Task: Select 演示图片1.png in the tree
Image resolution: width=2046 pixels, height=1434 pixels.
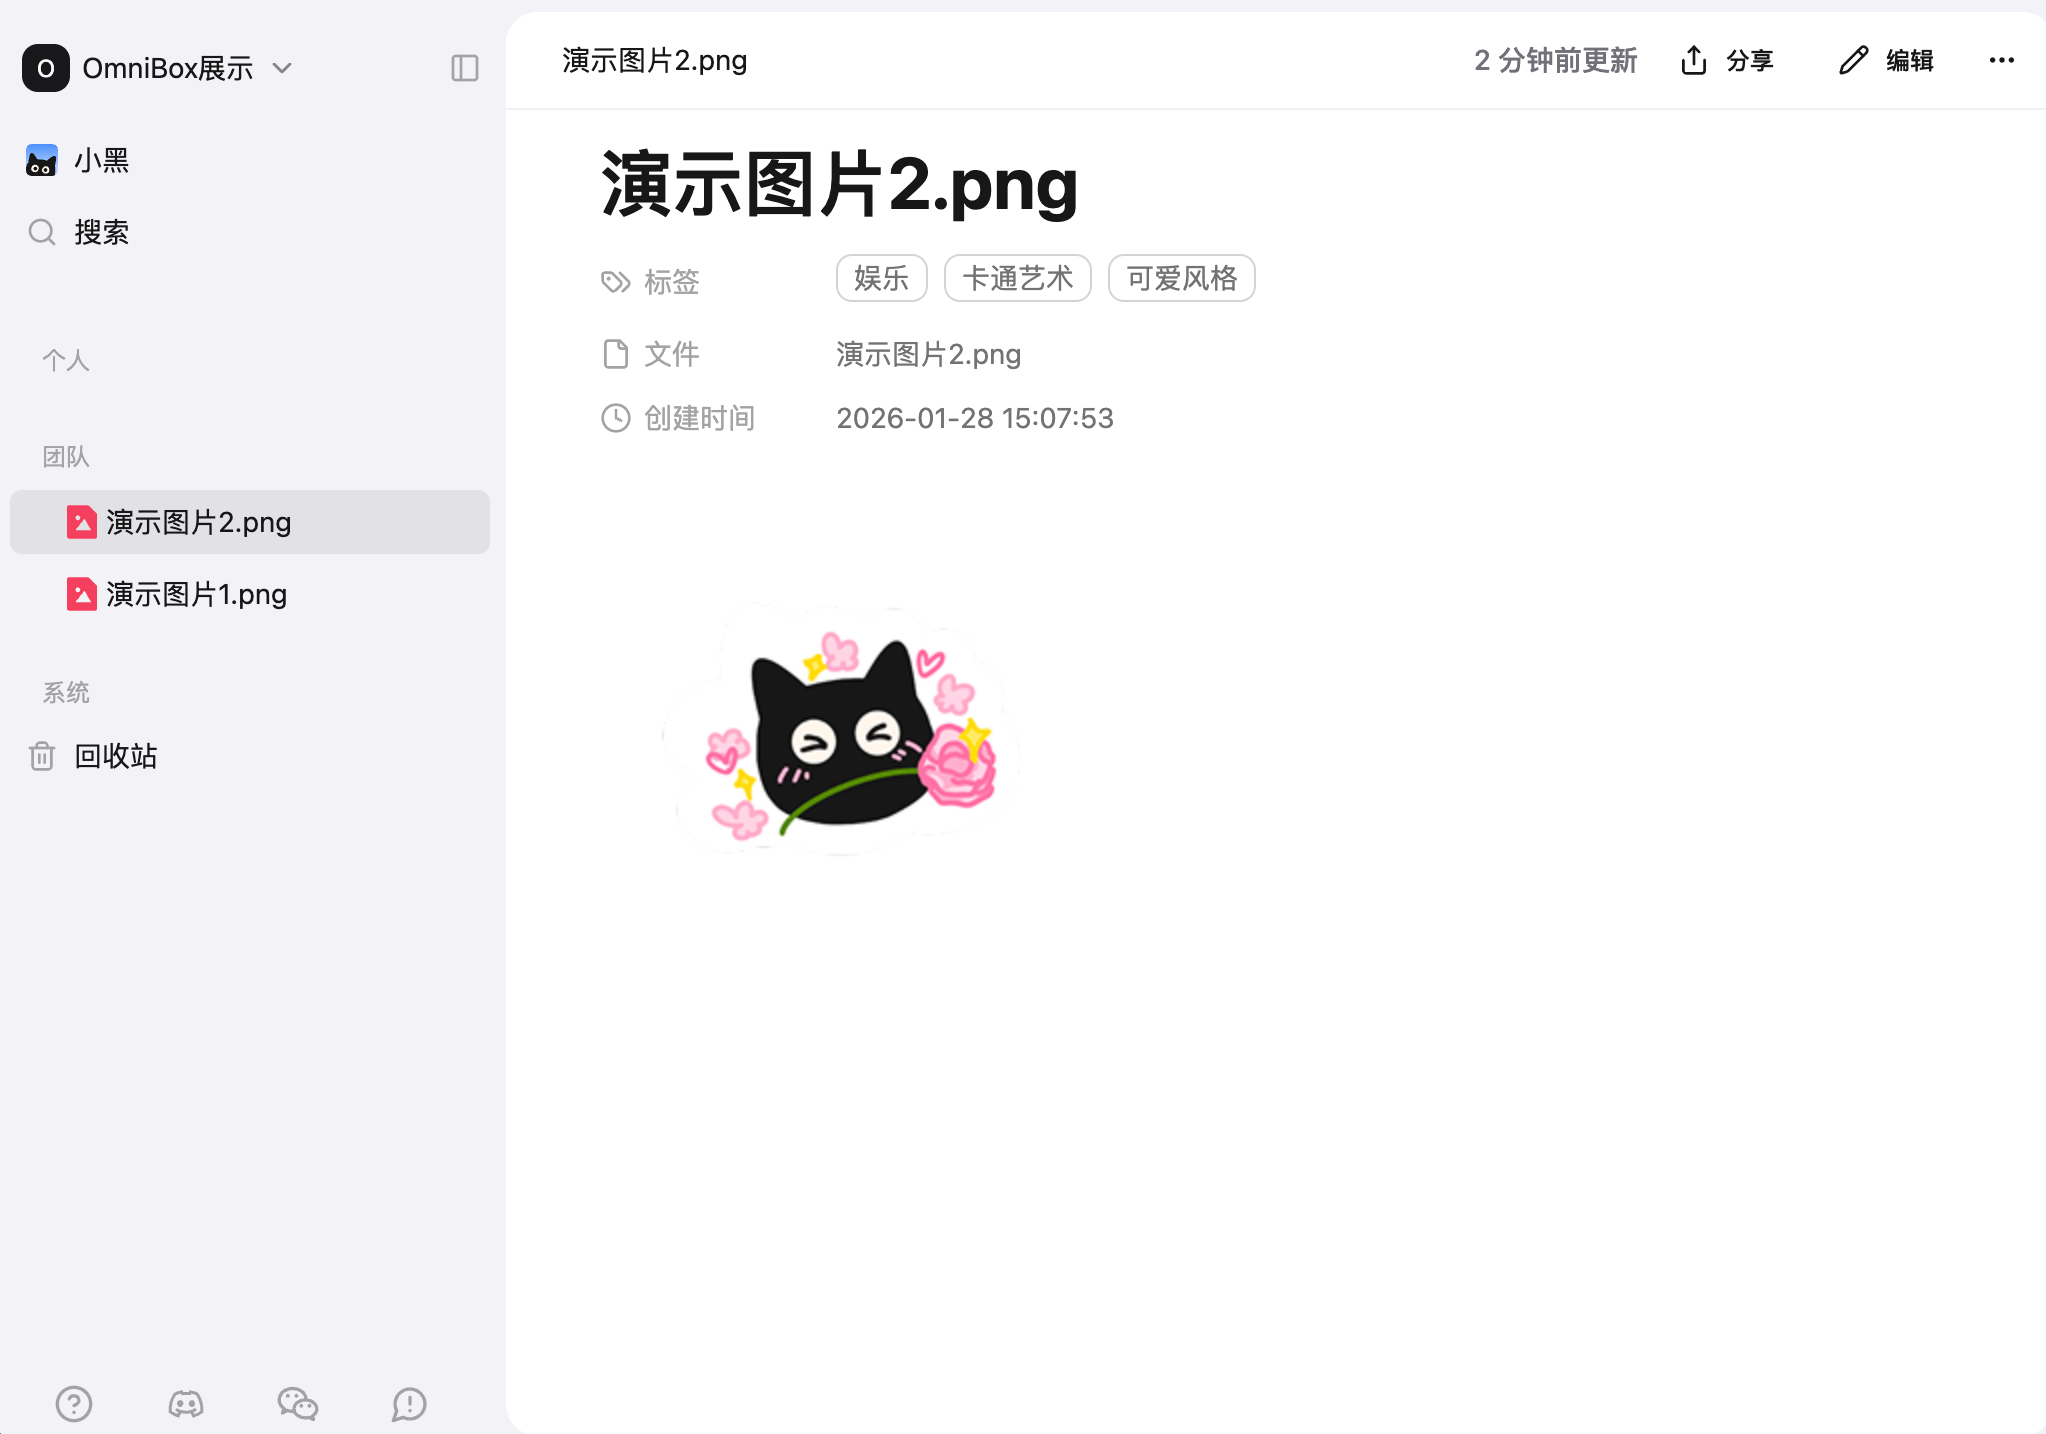Action: pos(196,594)
